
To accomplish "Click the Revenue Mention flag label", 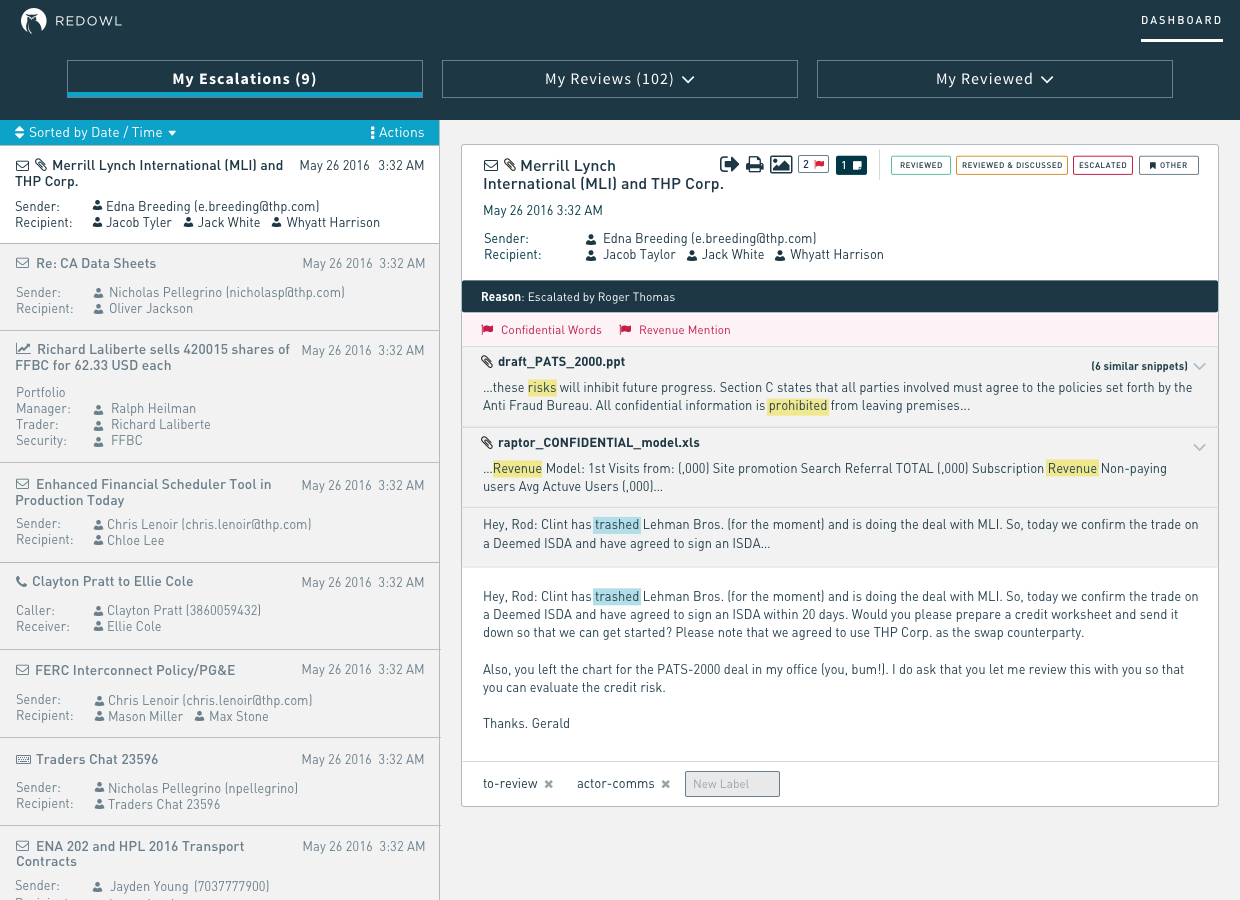I will coord(685,330).
